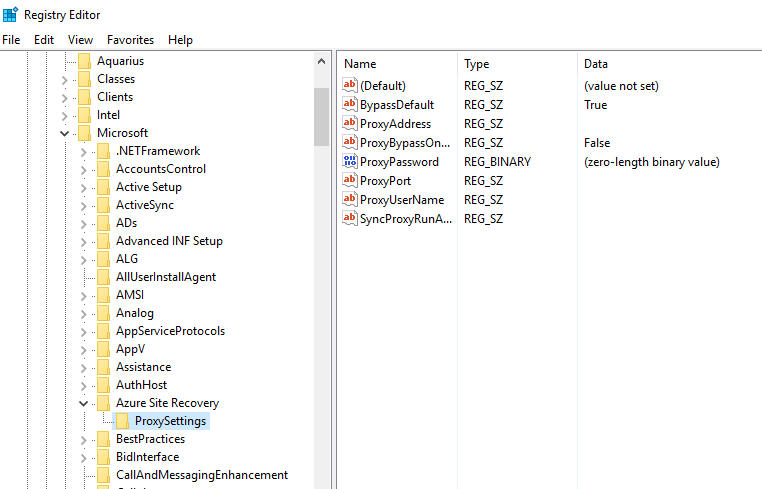
Task: Click the REG_BINARY type cell
Action: [x=498, y=162]
